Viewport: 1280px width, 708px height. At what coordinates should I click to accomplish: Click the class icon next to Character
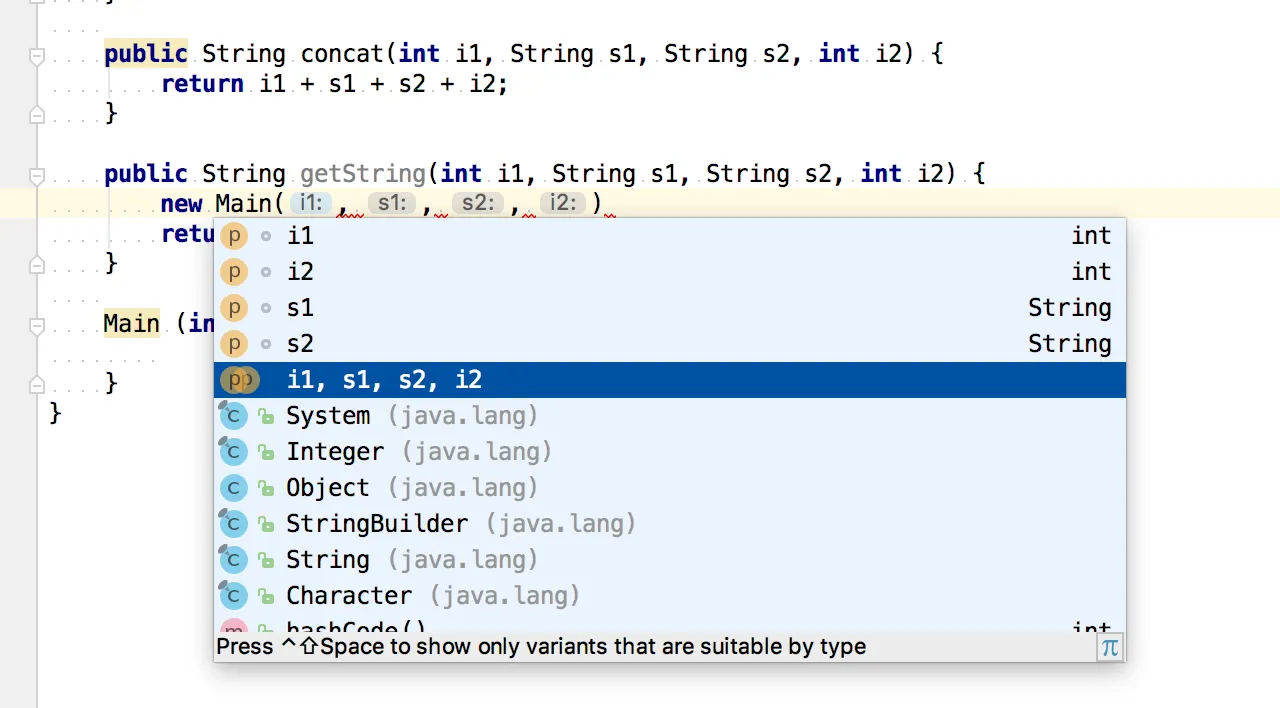click(233, 596)
